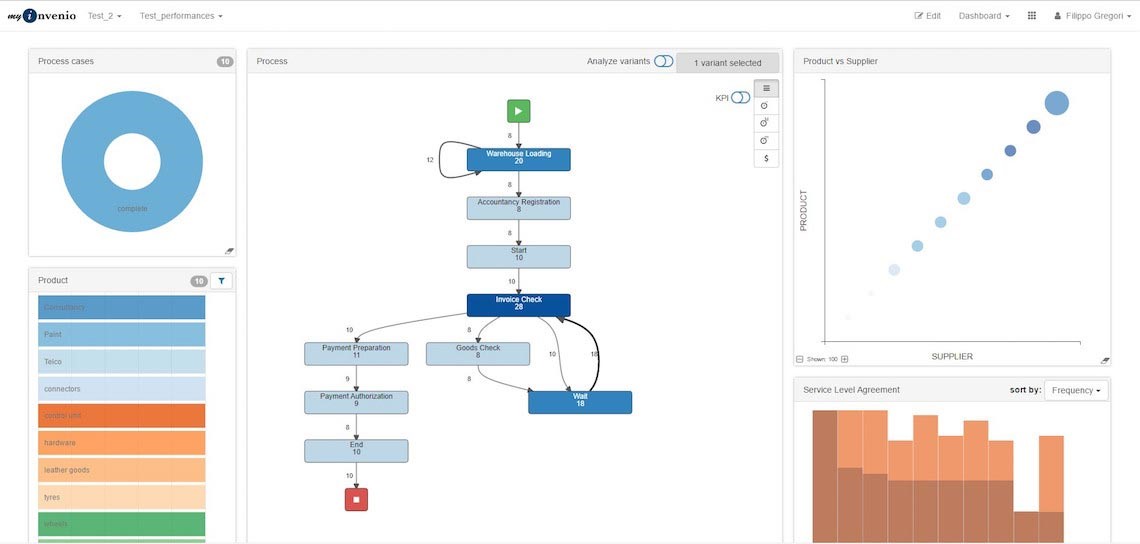
Task: Click the Edit button
Action: [x=927, y=16]
